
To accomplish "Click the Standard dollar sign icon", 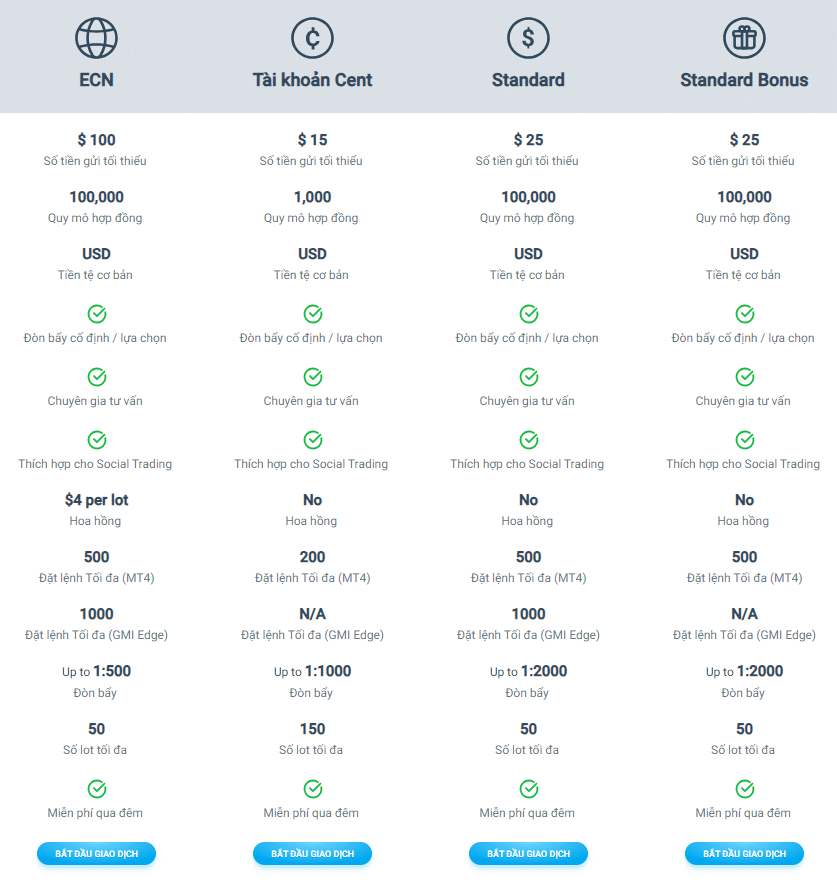I will (x=528, y=38).
